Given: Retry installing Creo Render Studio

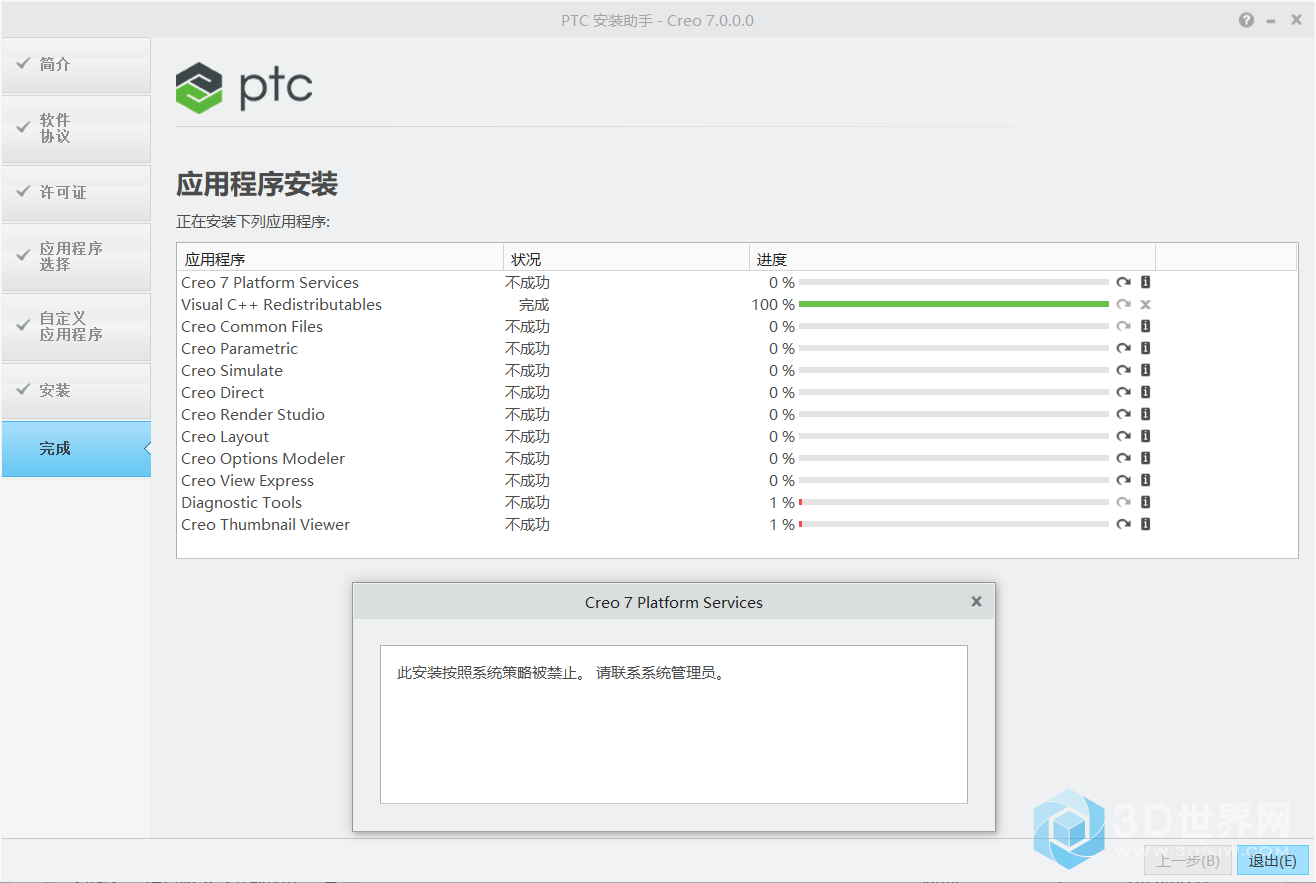Looking at the screenshot, I should click(1123, 414).
